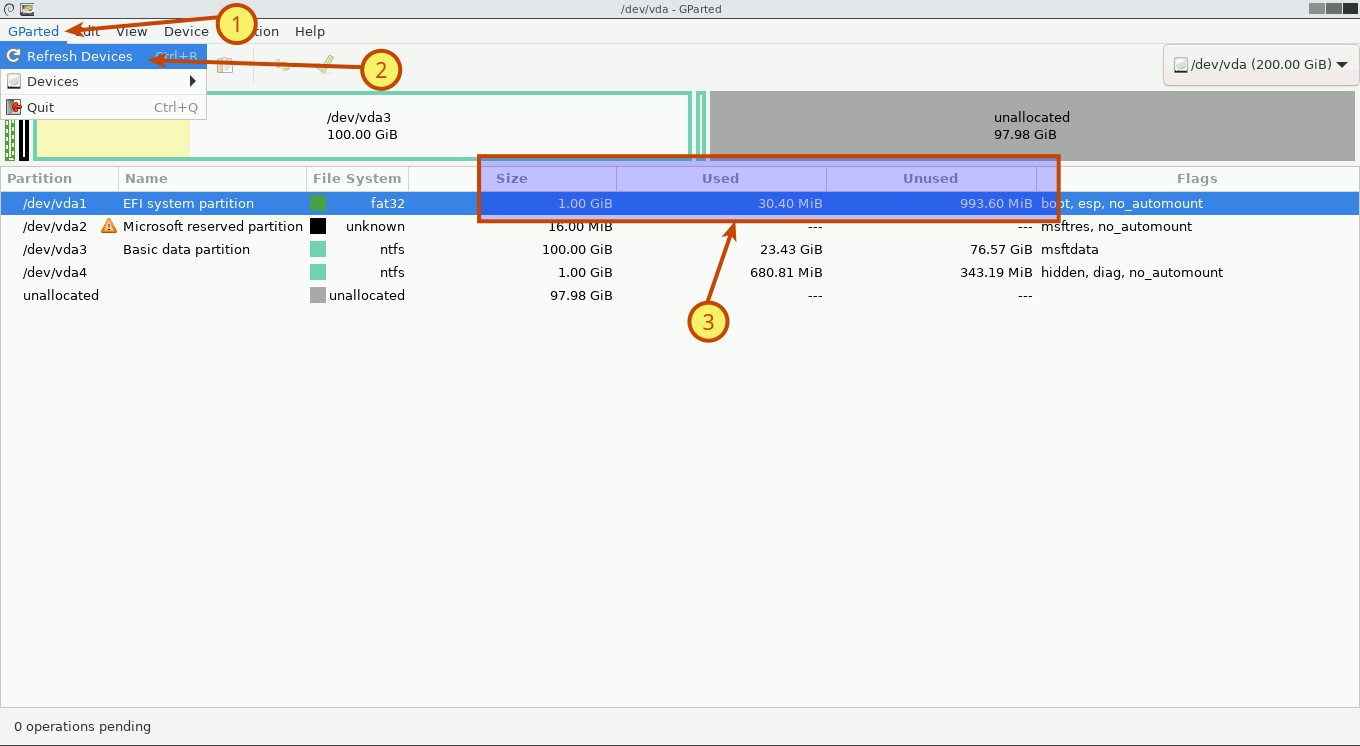Open the /dev/vda device selector dropdown
The image size is (1360, 746).
pyautogui.click(x=1259, y=64)
